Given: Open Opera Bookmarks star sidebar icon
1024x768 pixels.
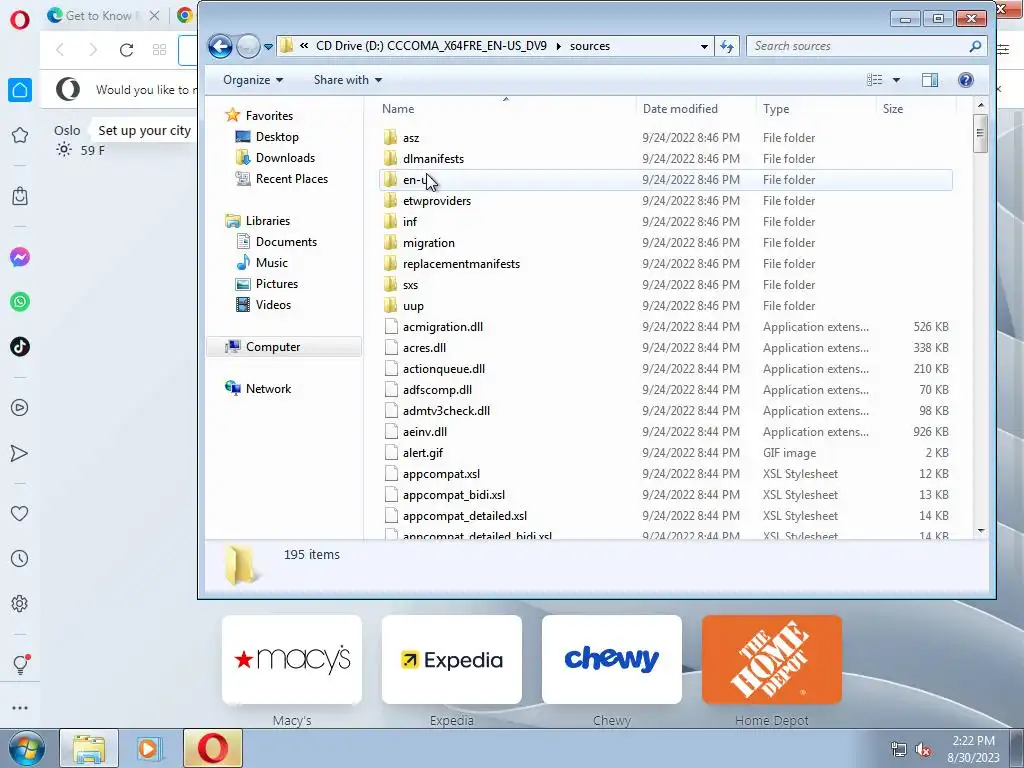Looking at the screenshot, I should pos(20,135).
